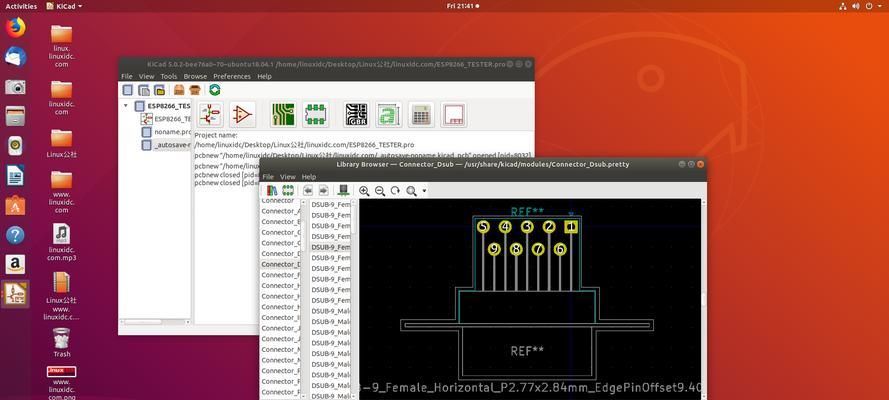The image size is (889, 400).
Task: Select ESP8266_TE schematic file in project tree
Action: pos(166,119)
